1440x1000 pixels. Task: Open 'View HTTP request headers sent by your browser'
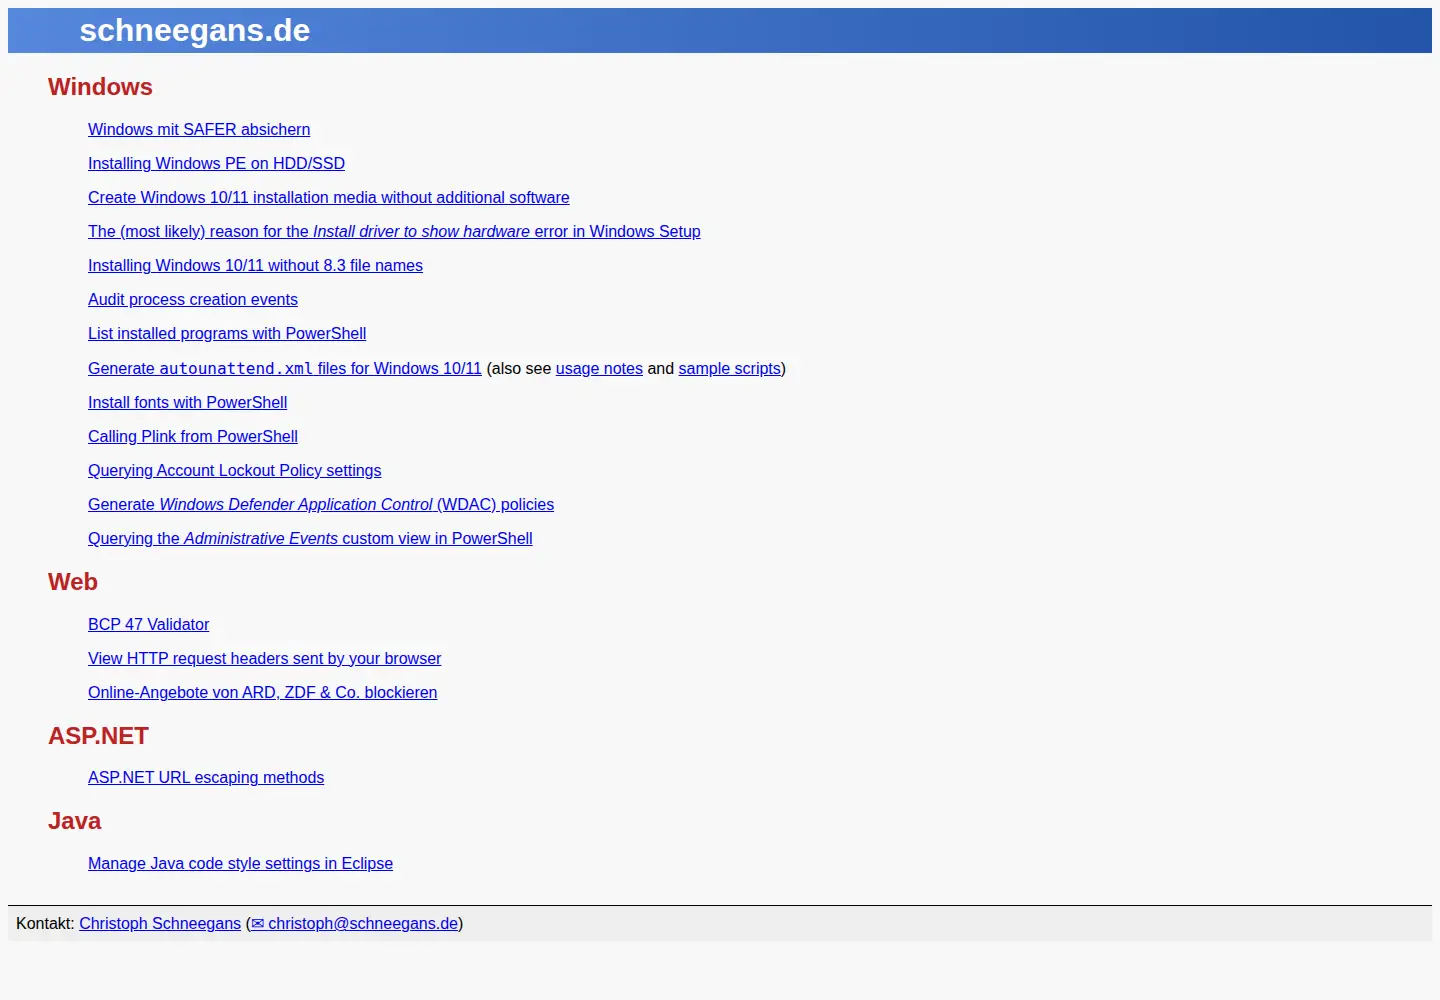pyautogui.click(x=265, y=658)
